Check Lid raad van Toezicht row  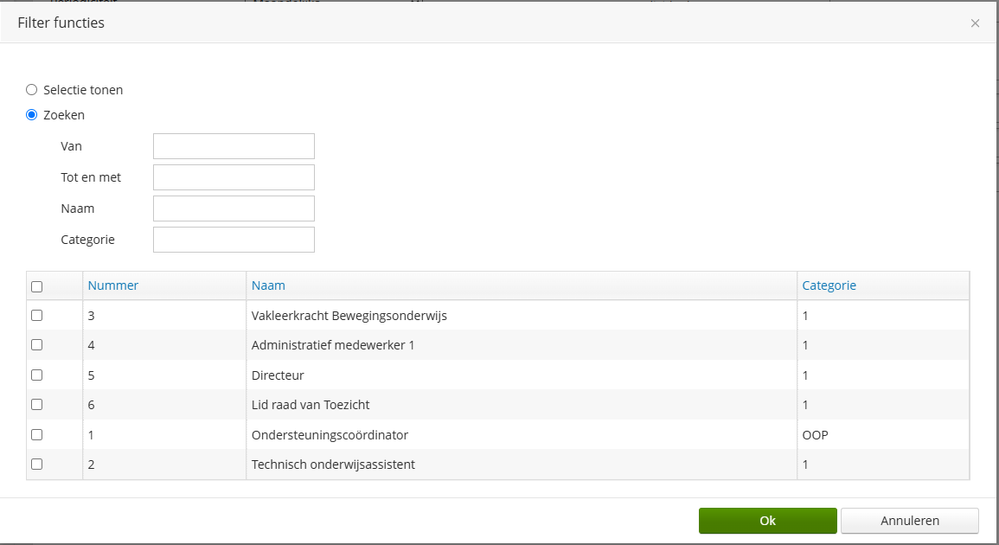37,405
